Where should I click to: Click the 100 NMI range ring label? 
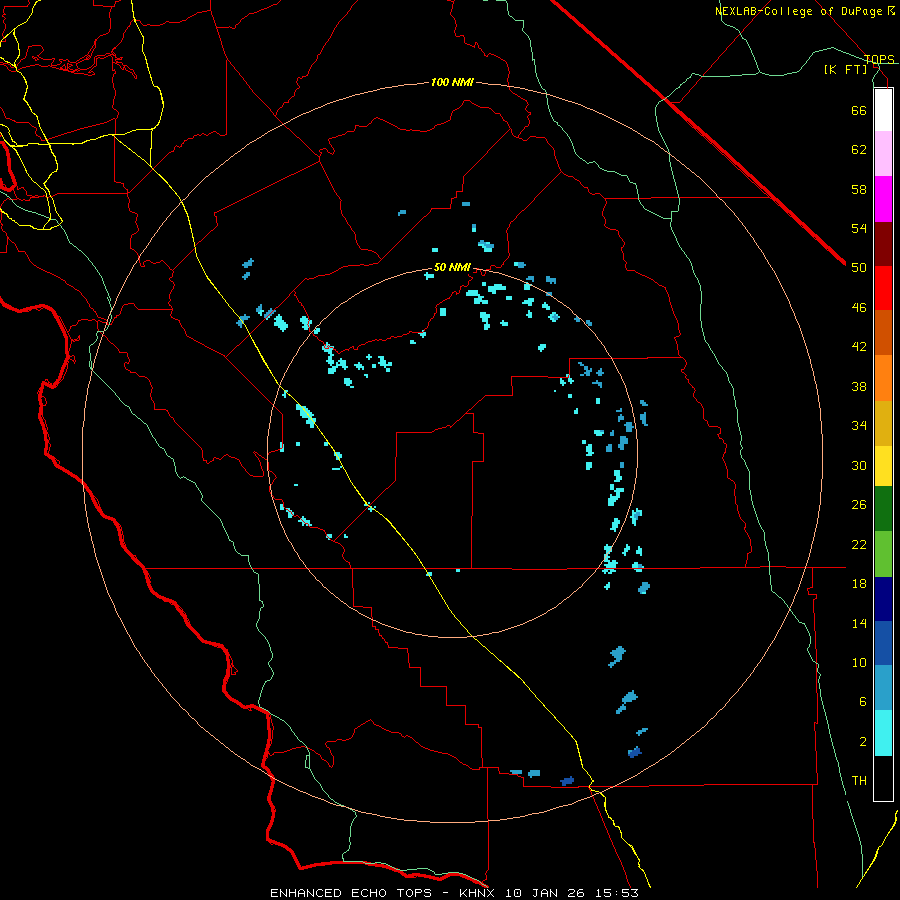[x=452, y=83]
